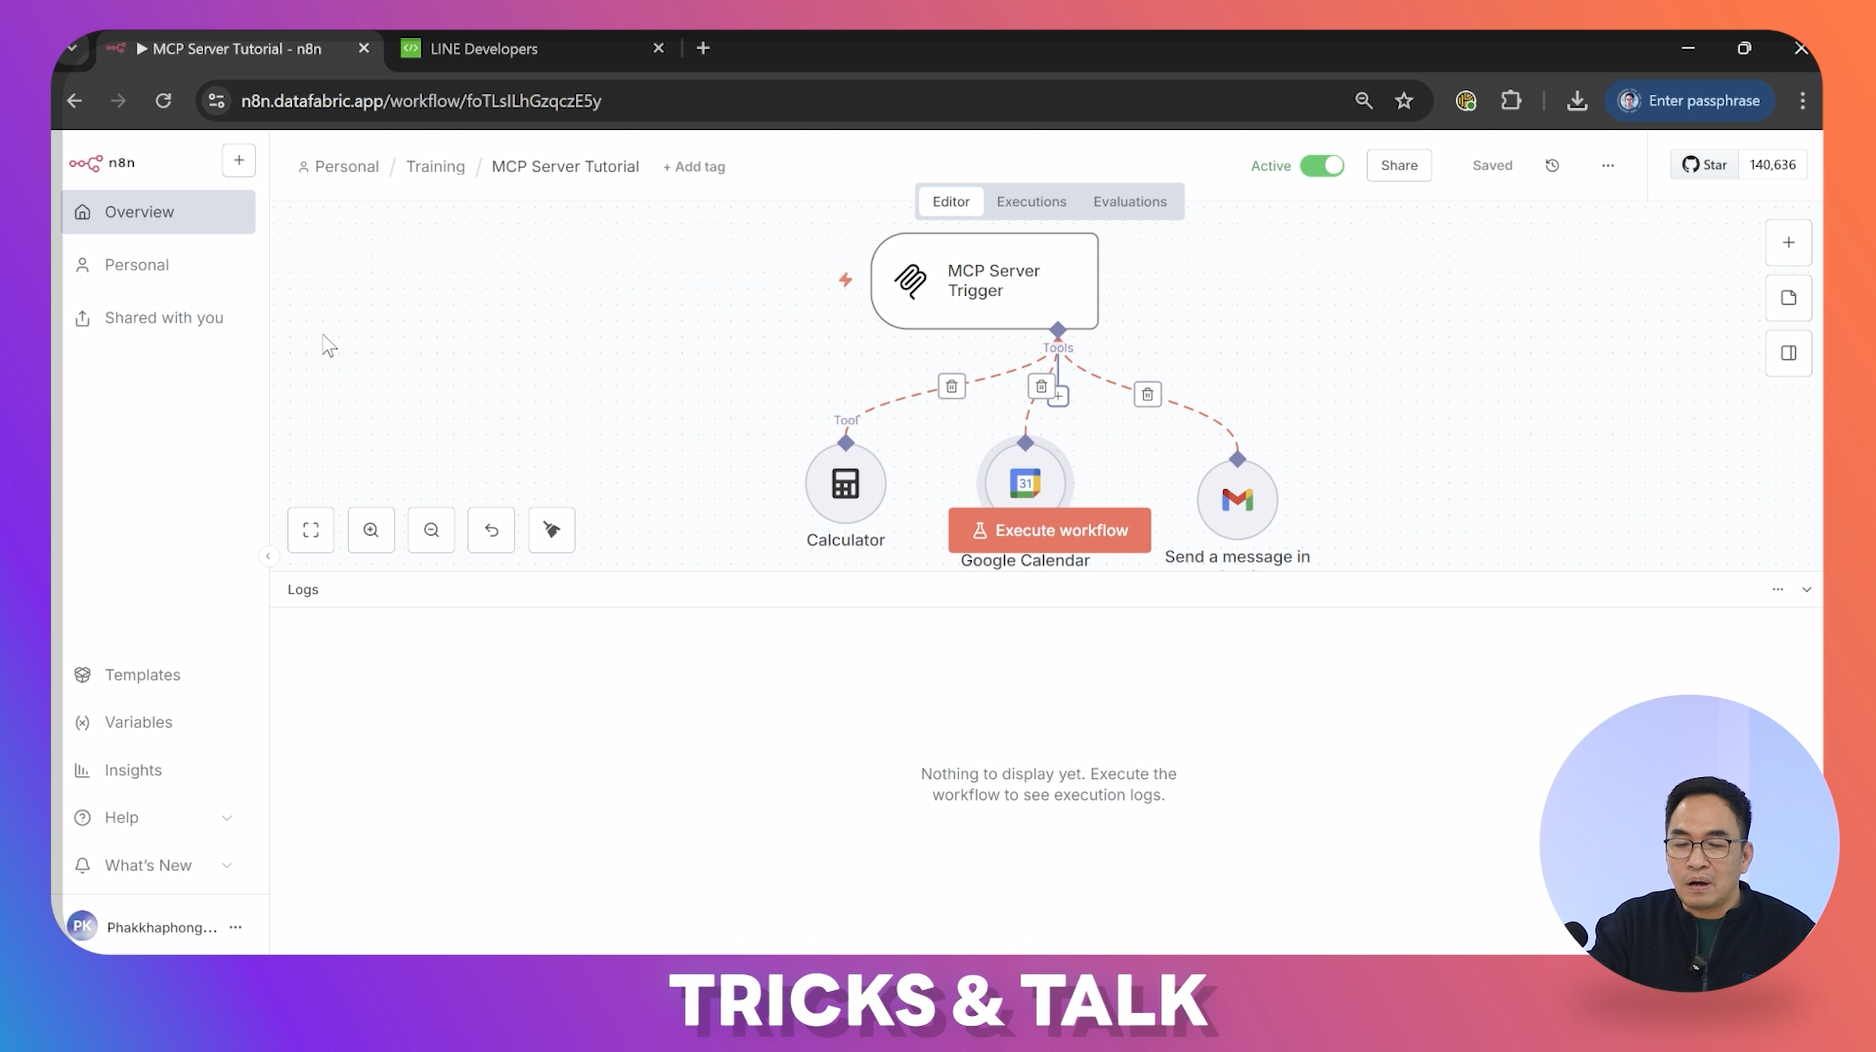Collapse the Logs panel chevron
This screenshot has width=1876, height=1052.
point(1806,590)
